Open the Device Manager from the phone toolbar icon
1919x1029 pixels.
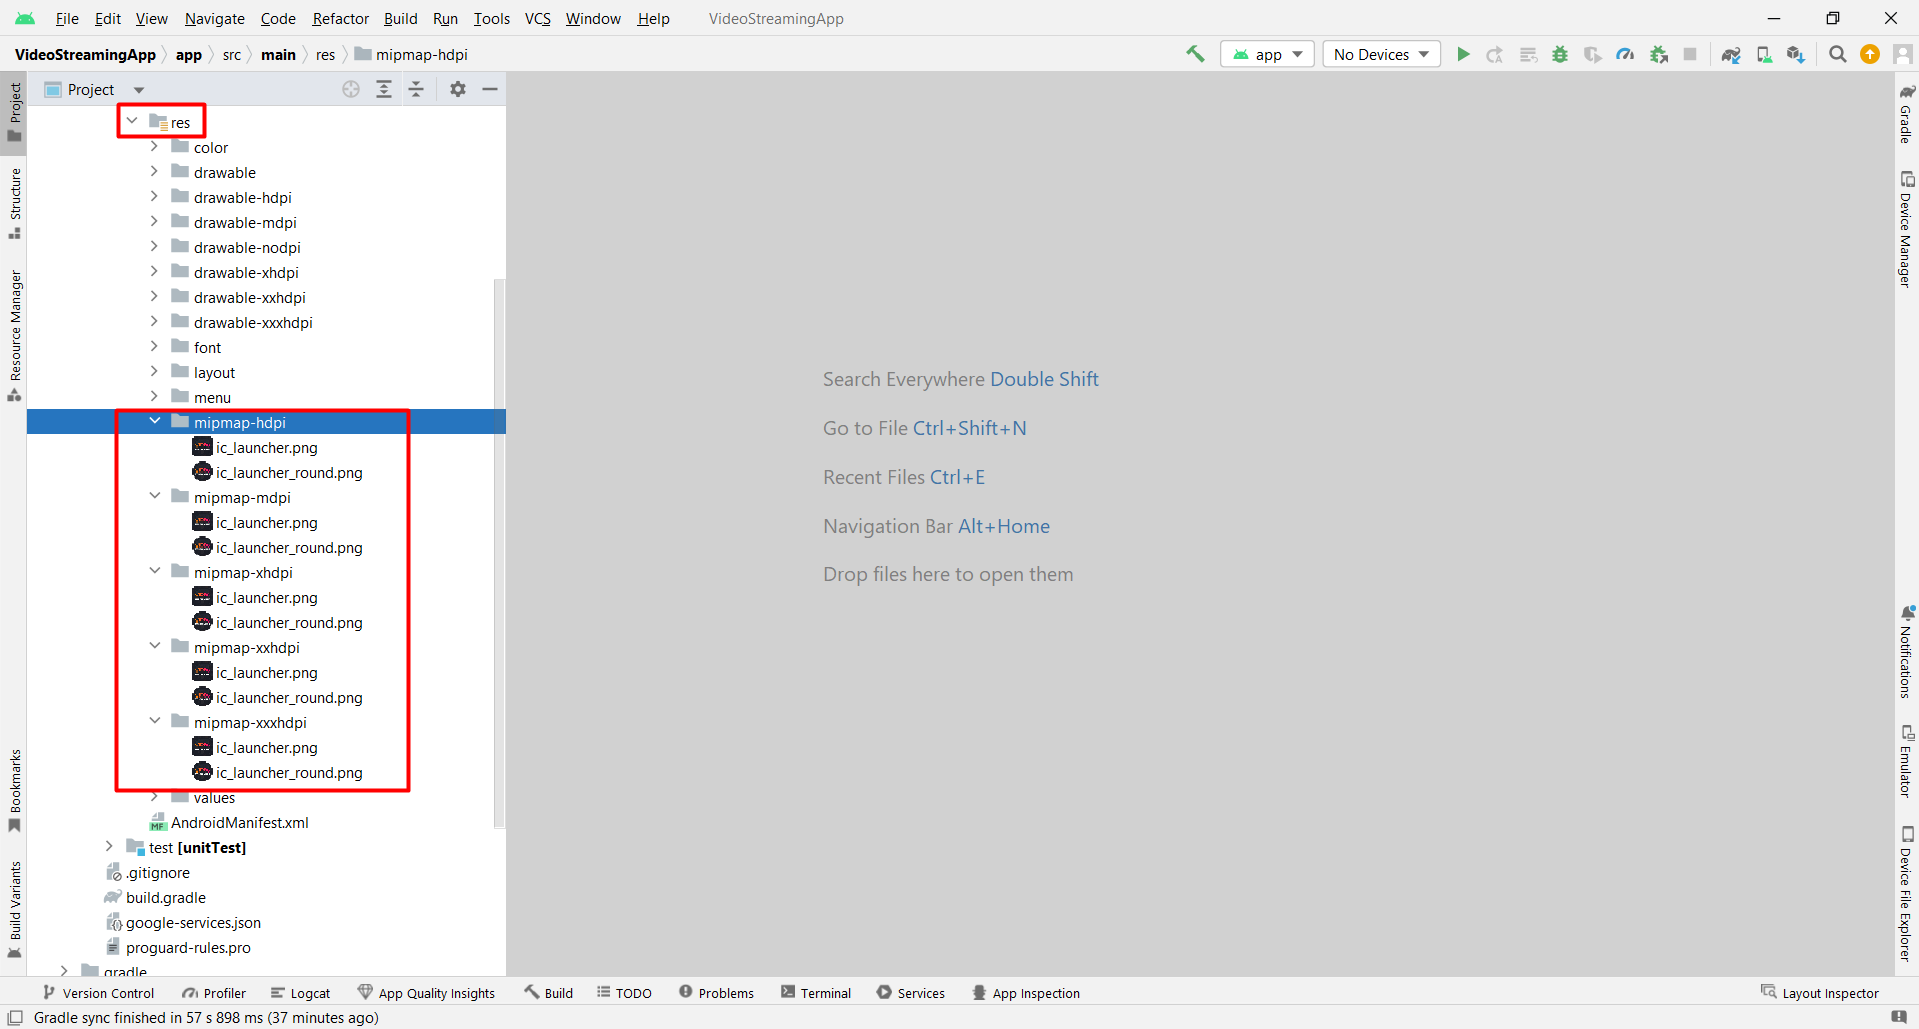[x=1765, y=54]
